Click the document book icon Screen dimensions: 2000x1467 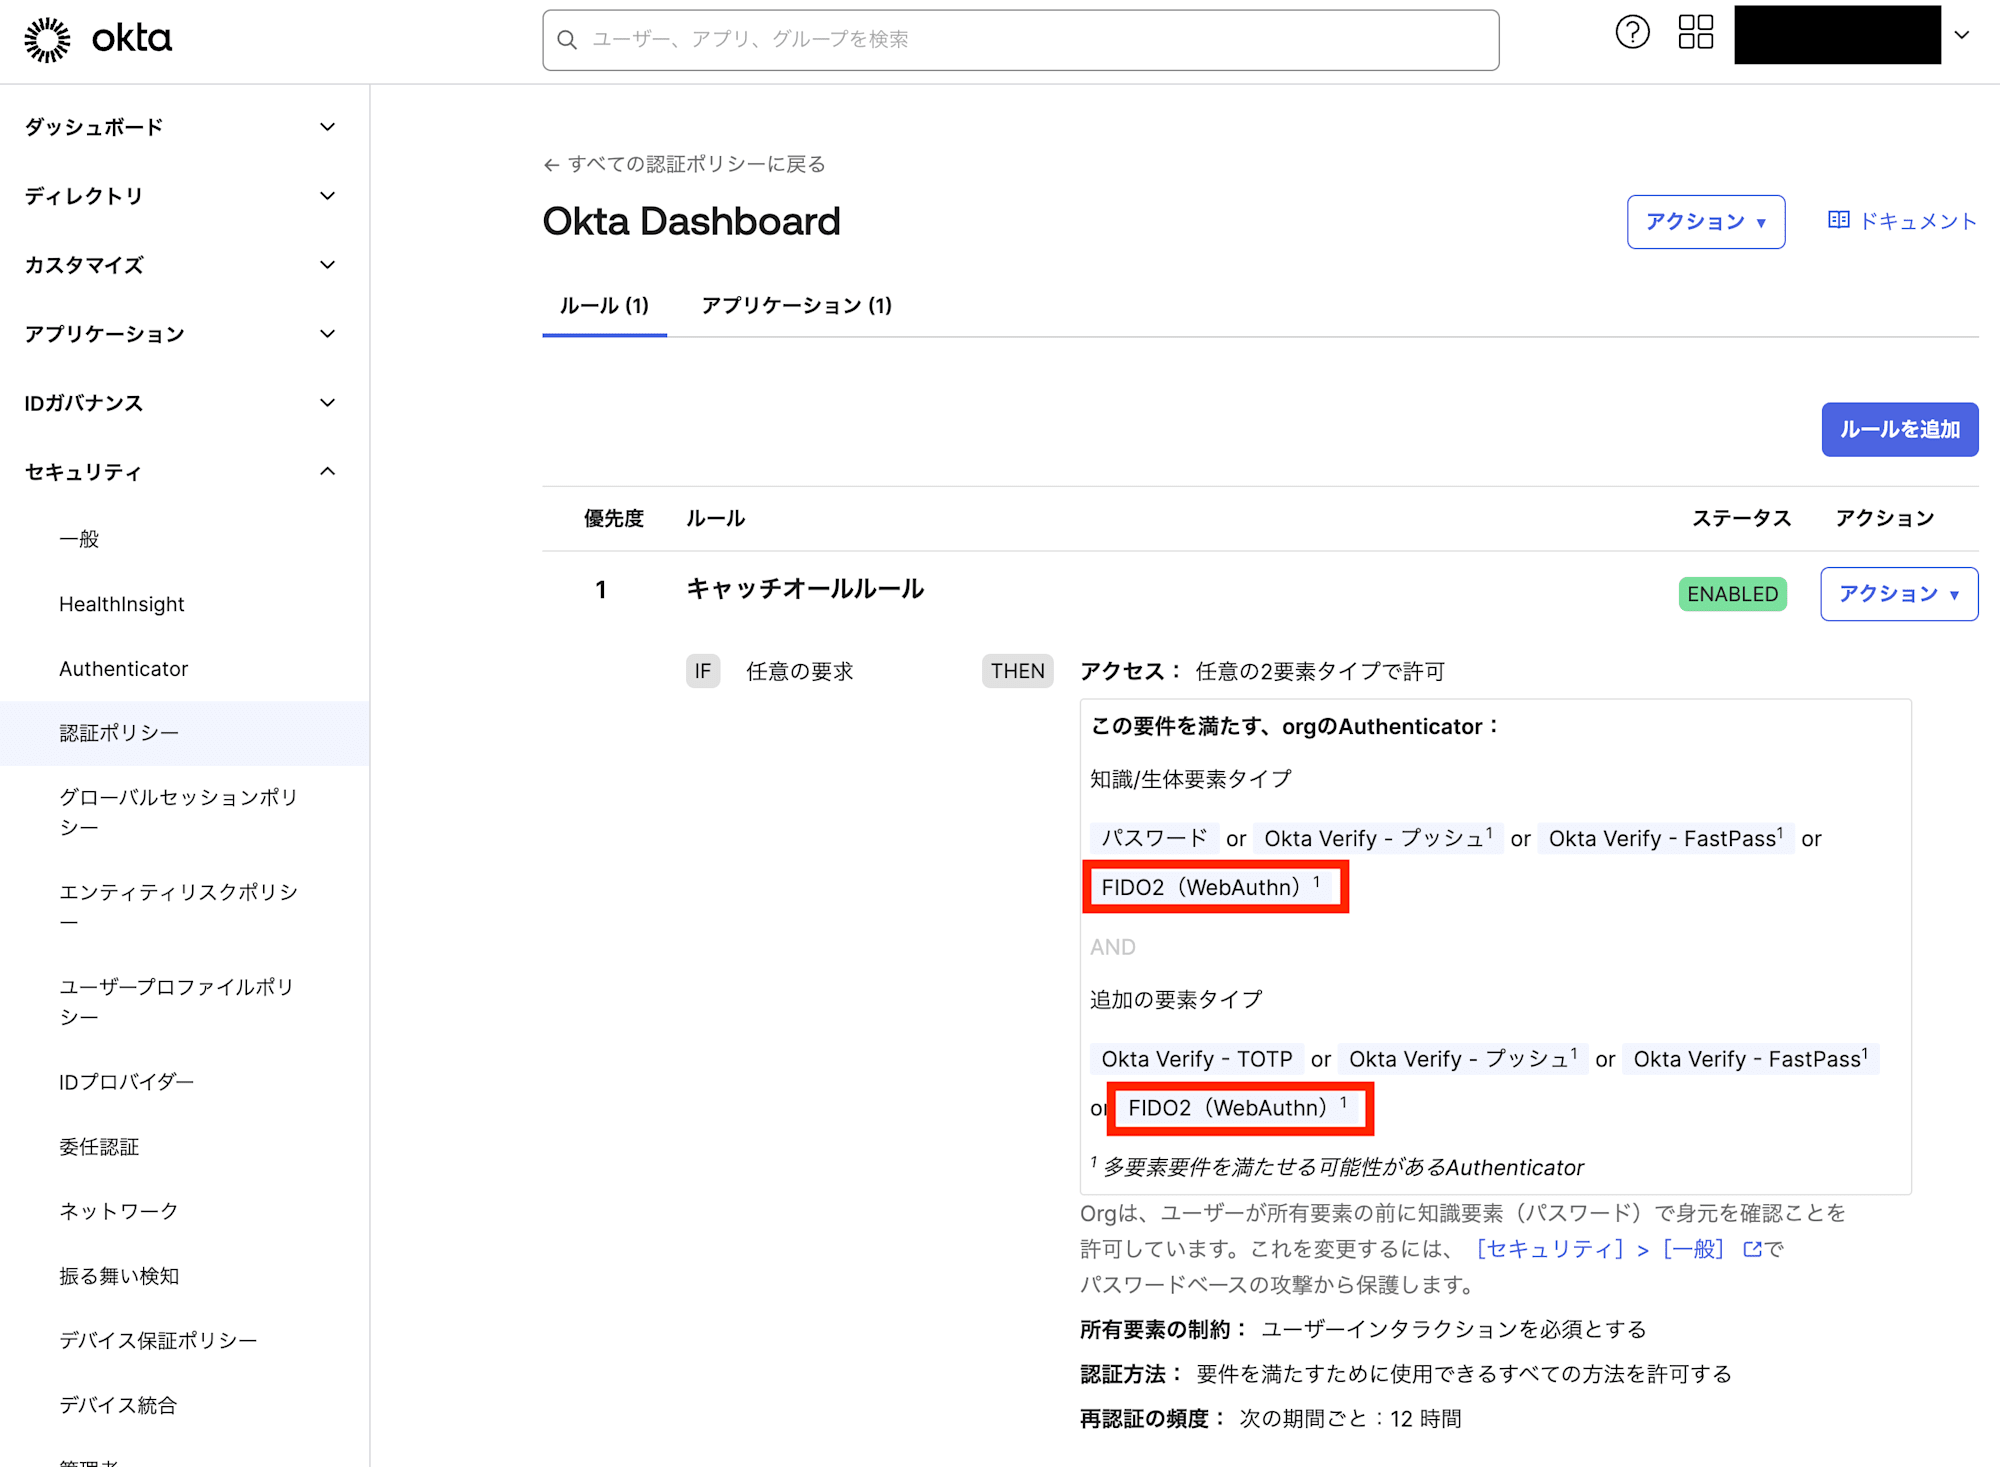[1838, 220]
